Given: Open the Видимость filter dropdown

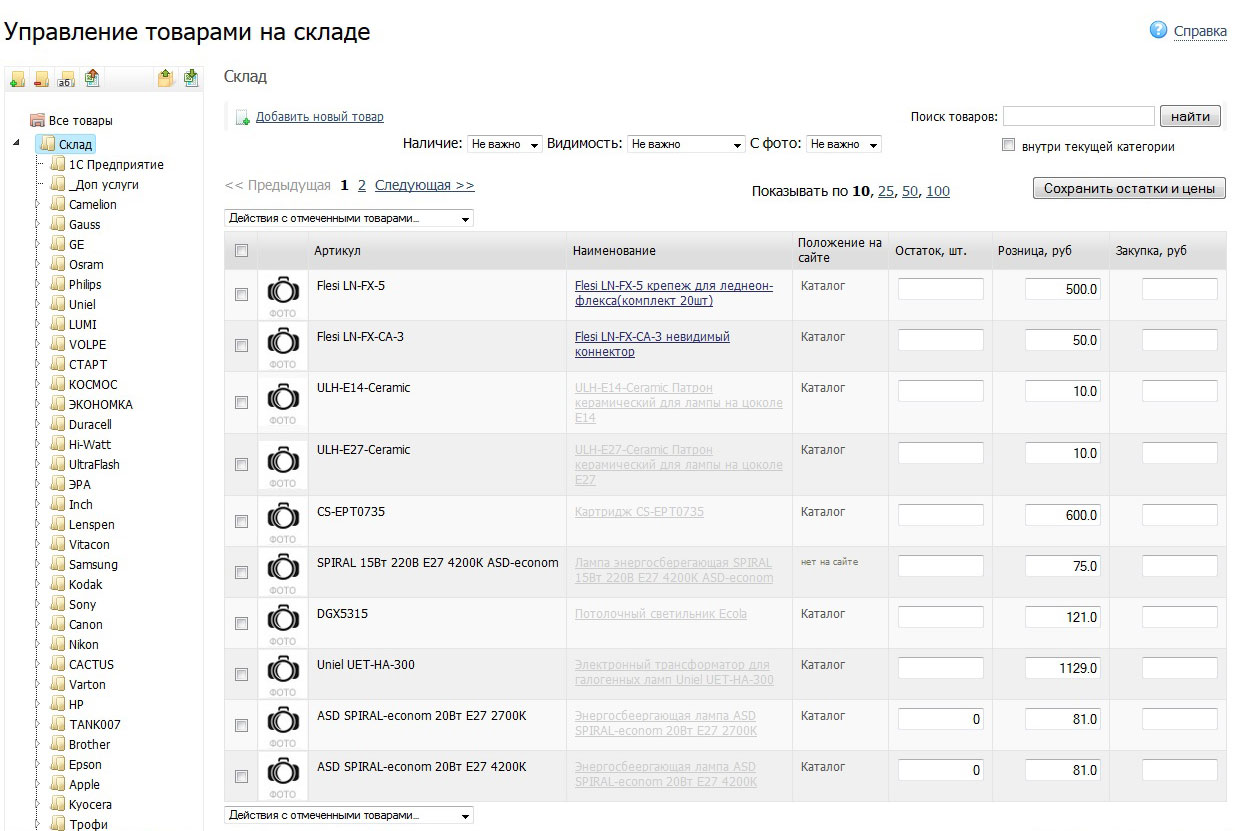Looking at the screenshot, I should point(686,144).
